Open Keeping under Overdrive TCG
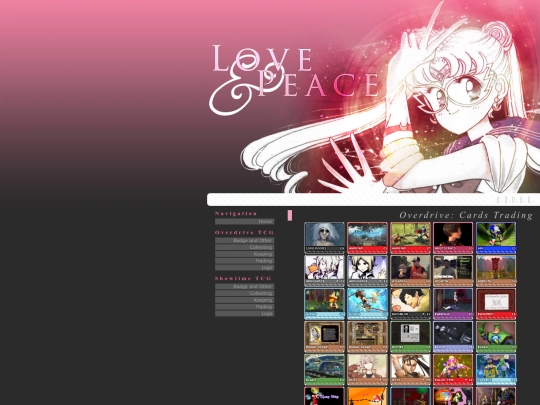This screenshot has height=405, width=540. tap(245, 254)
